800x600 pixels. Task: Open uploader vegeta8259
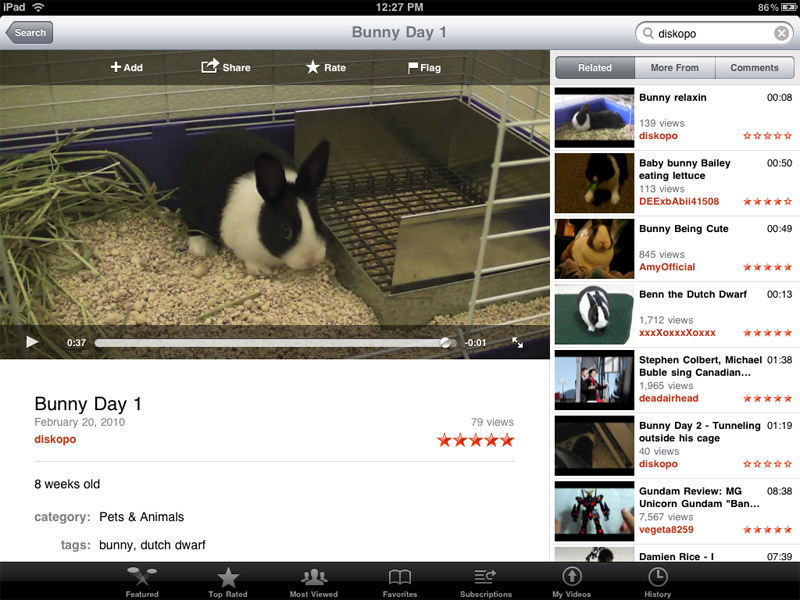pos(666,530)
